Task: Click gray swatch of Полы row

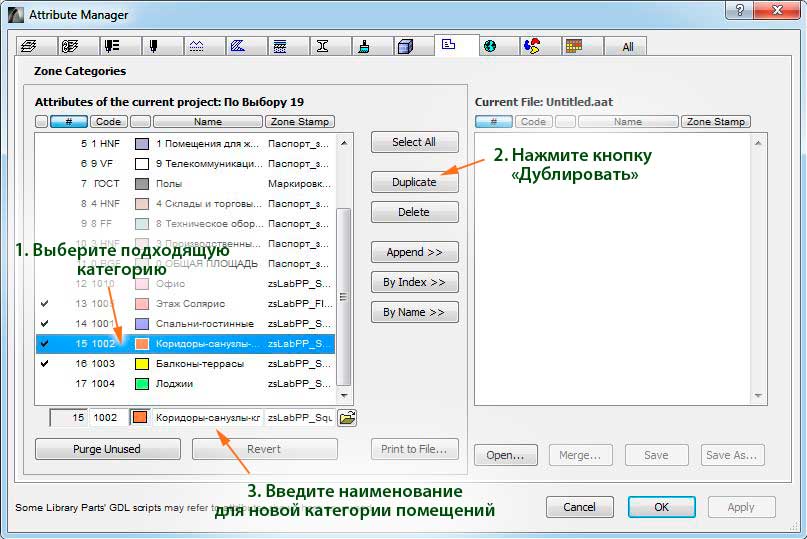Action: point(142,184)
